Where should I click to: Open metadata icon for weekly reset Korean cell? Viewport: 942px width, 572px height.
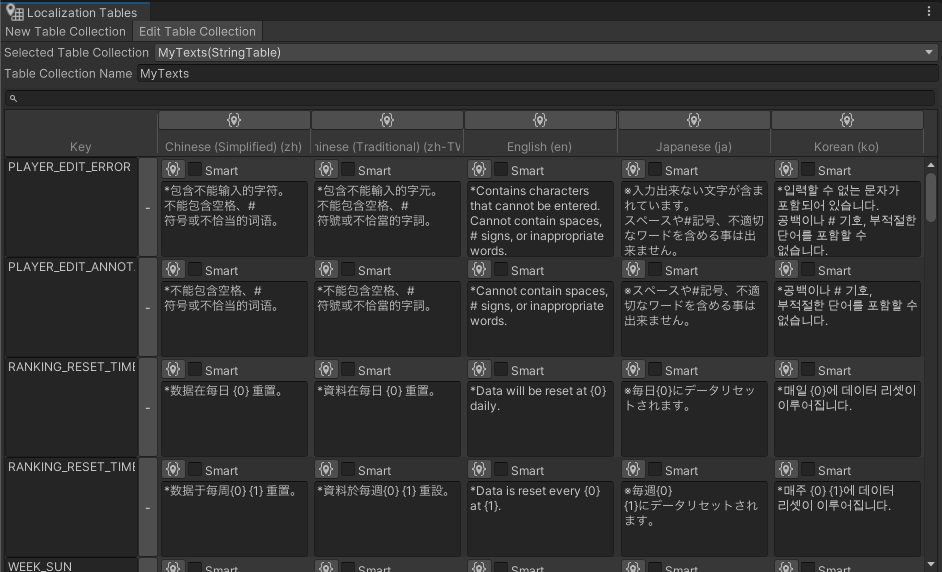786,469
